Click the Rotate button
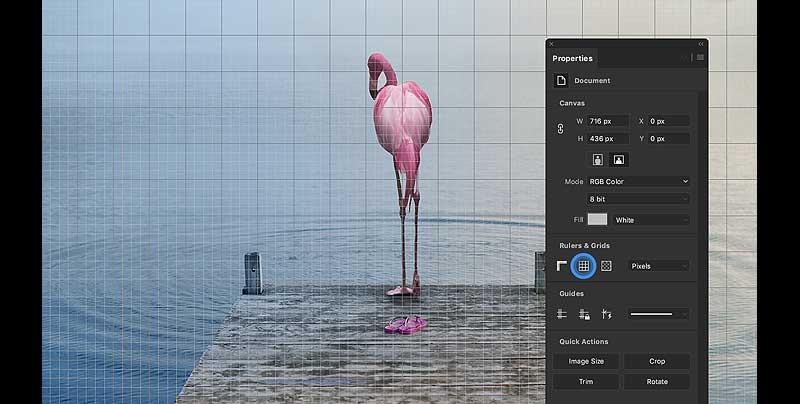This screenshot has height=404, width=800. point(657,382)
